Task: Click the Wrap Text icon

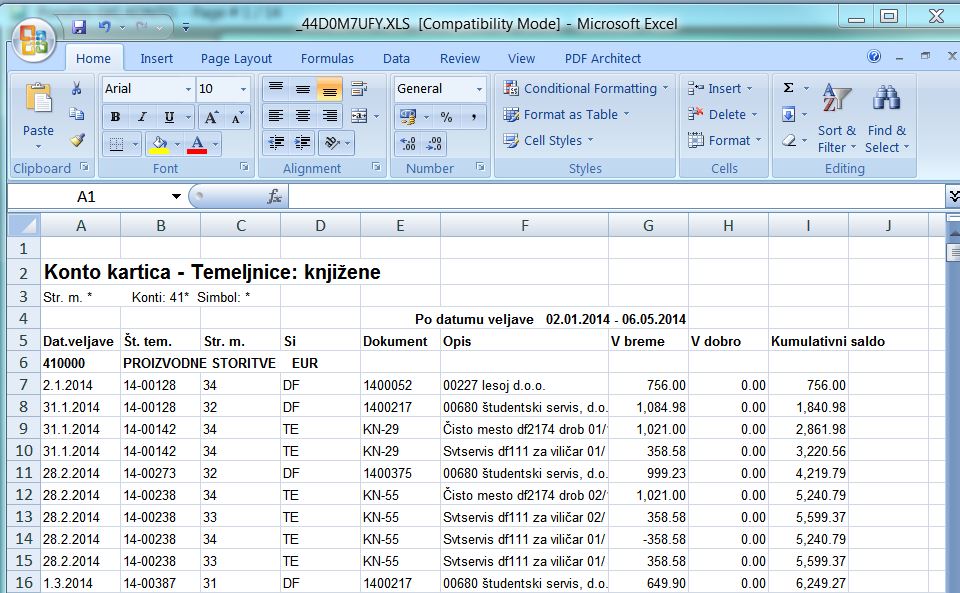Action: click(x=359, y=89)
